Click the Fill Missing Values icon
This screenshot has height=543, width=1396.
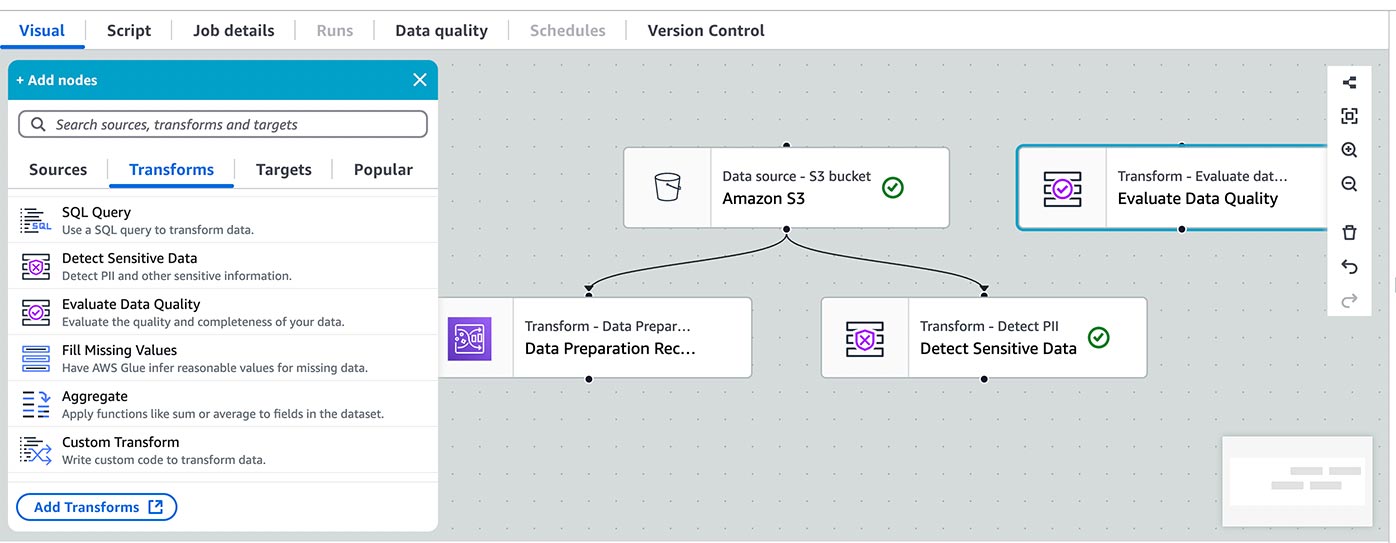pyautogui.click(x=36, y=358)
